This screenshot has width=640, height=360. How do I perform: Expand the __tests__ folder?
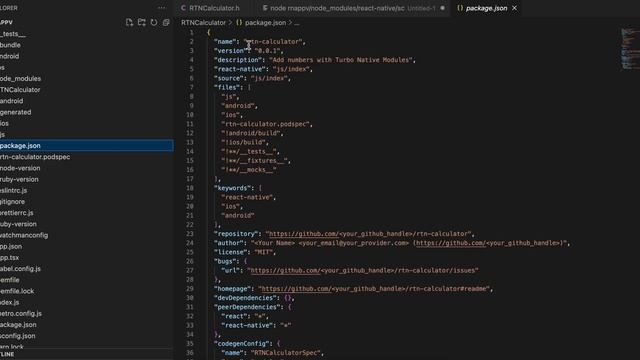coord(87,34)
